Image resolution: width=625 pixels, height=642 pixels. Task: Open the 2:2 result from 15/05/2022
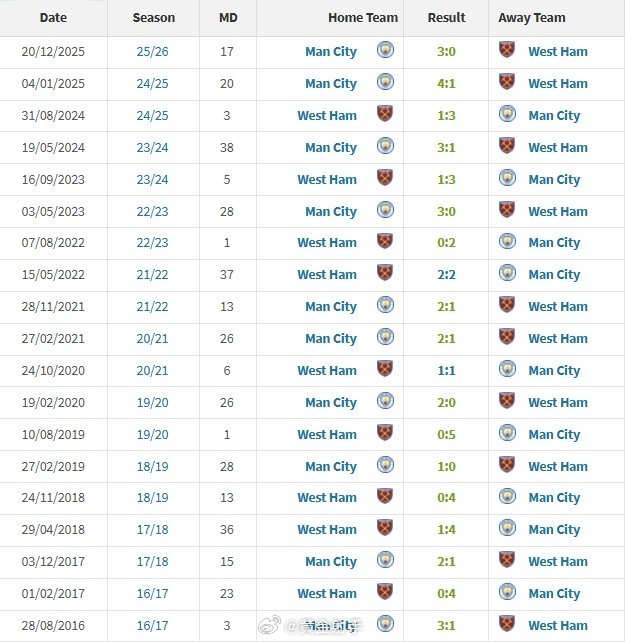446,275
